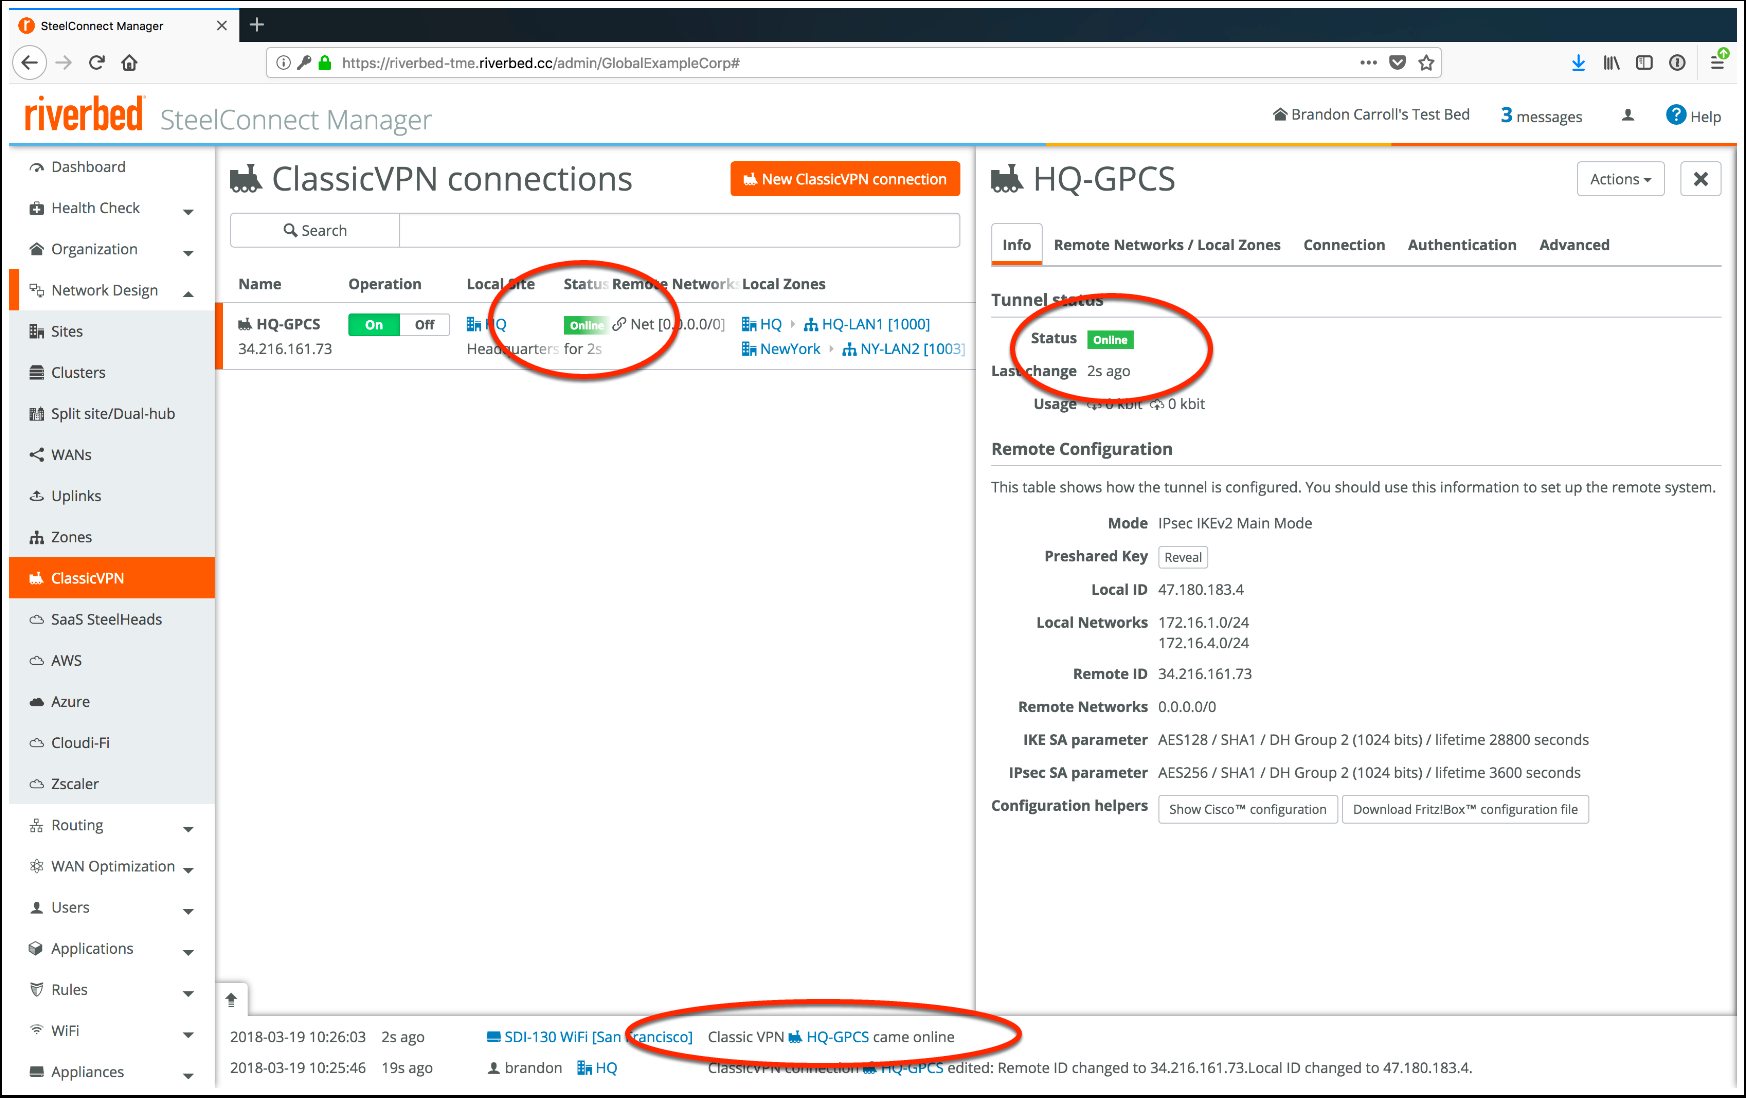The image size is (1746, 1098).
Task: Reveal the Preshared Key
Action: click(1183, 557)
